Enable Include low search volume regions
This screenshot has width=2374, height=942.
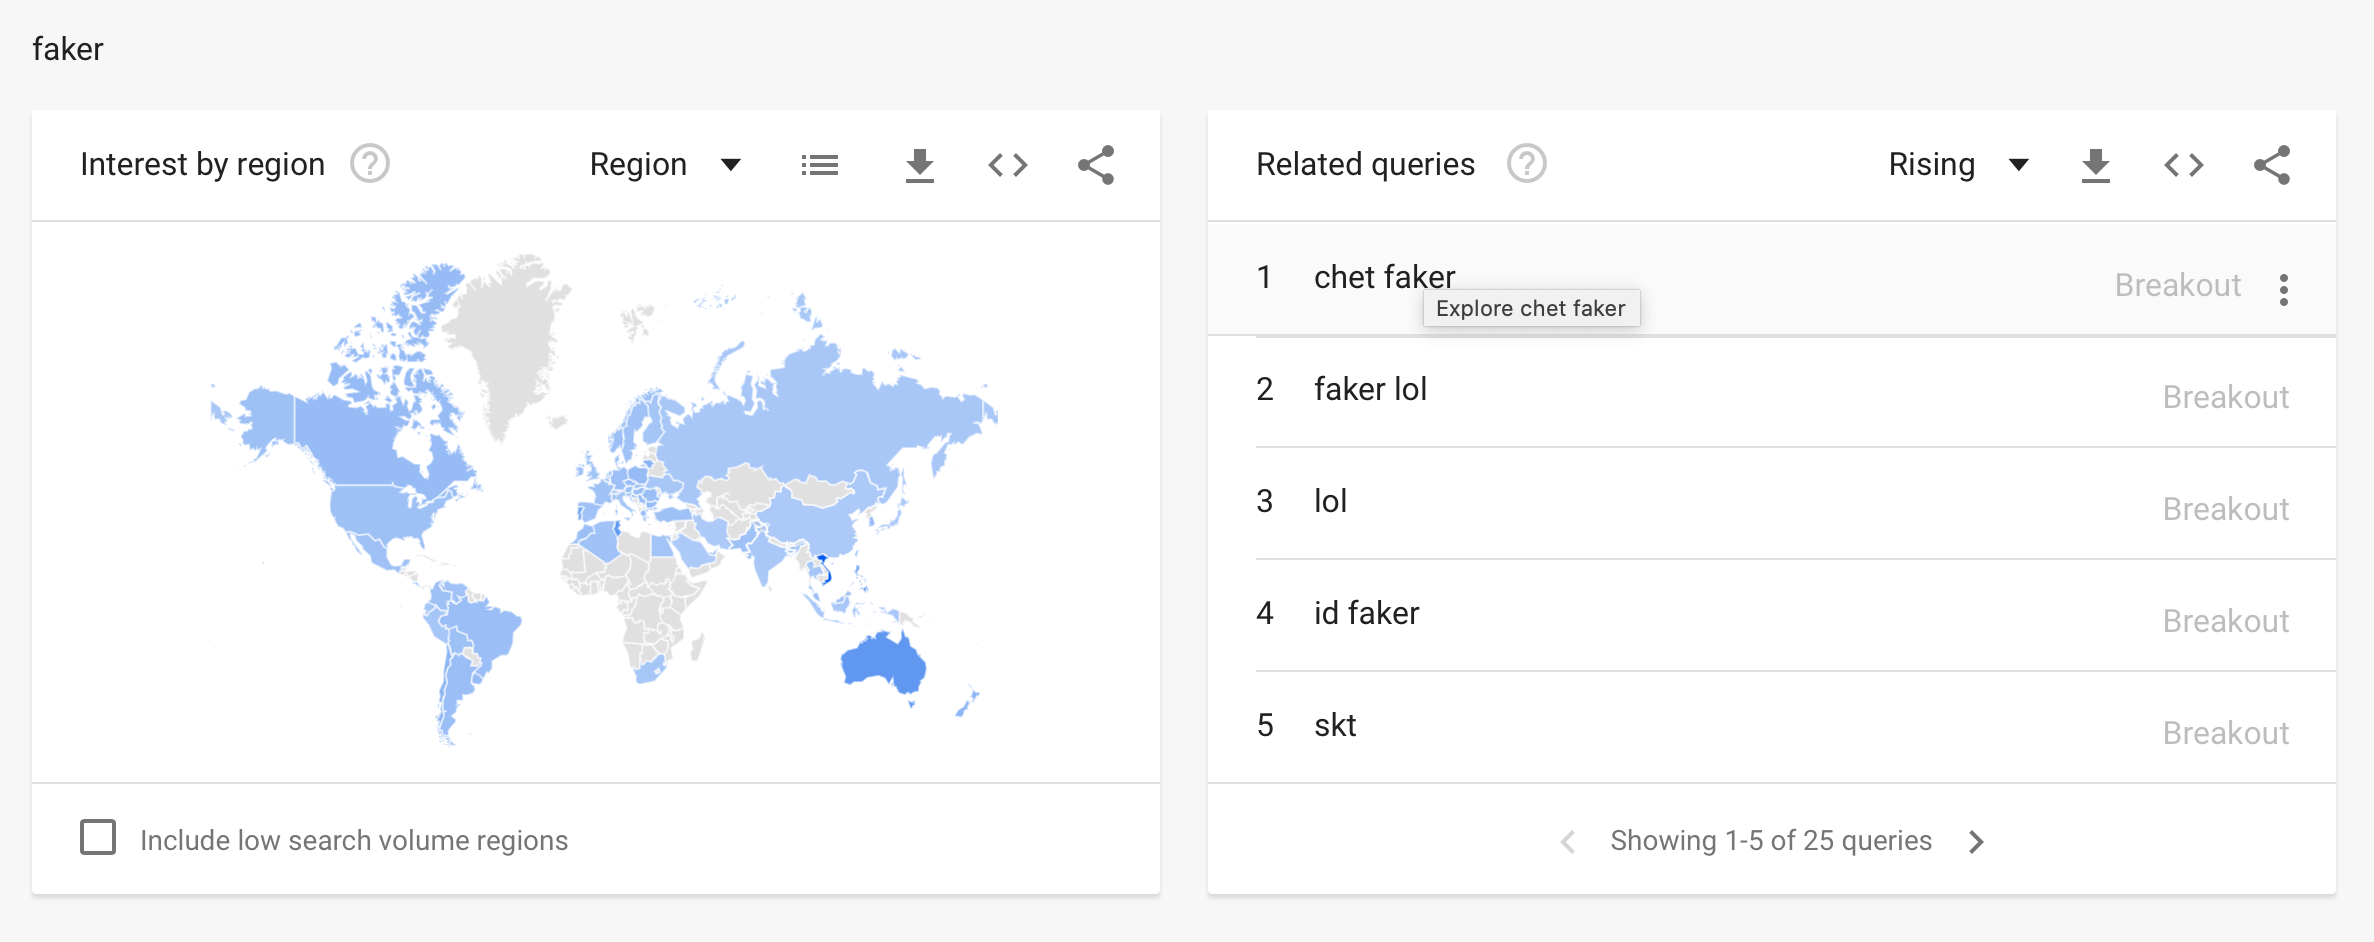pos(98,838)
